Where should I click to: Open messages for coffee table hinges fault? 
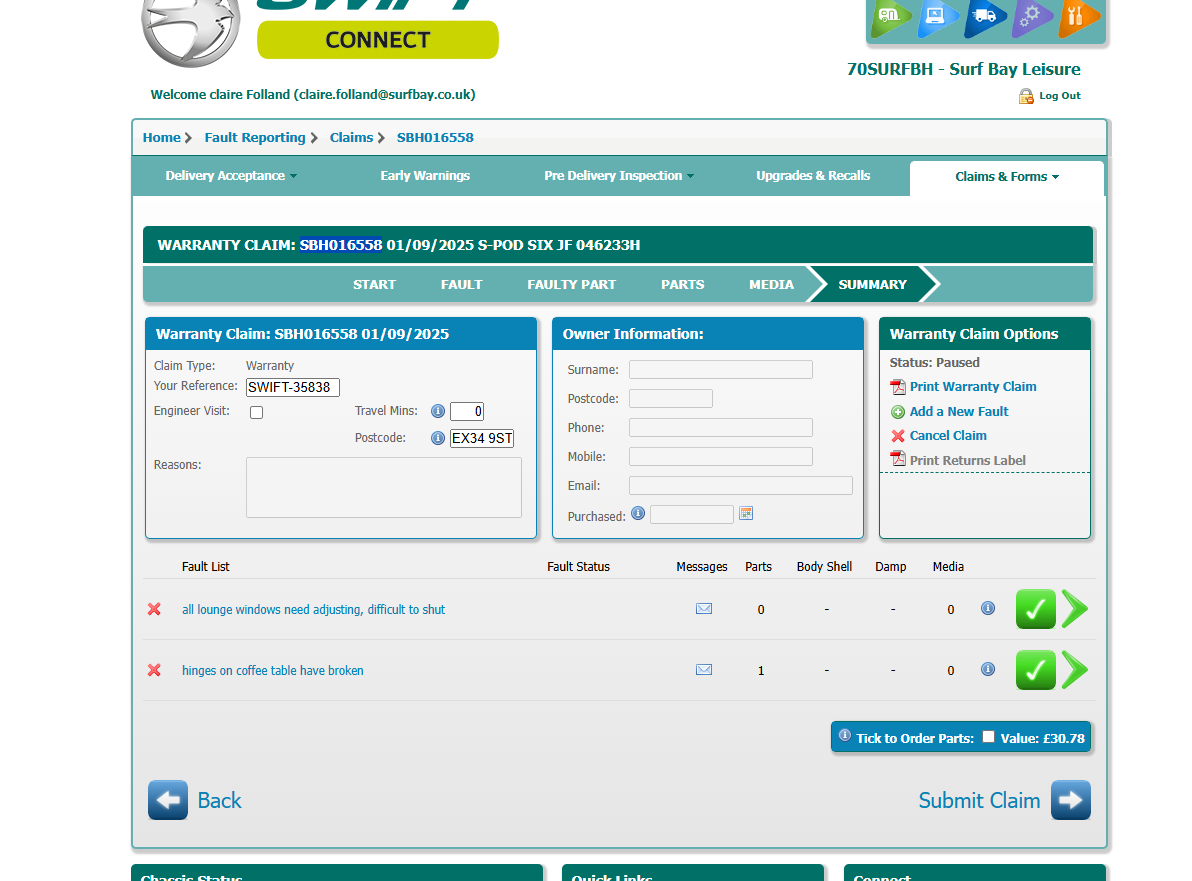(x=704, y=670)
